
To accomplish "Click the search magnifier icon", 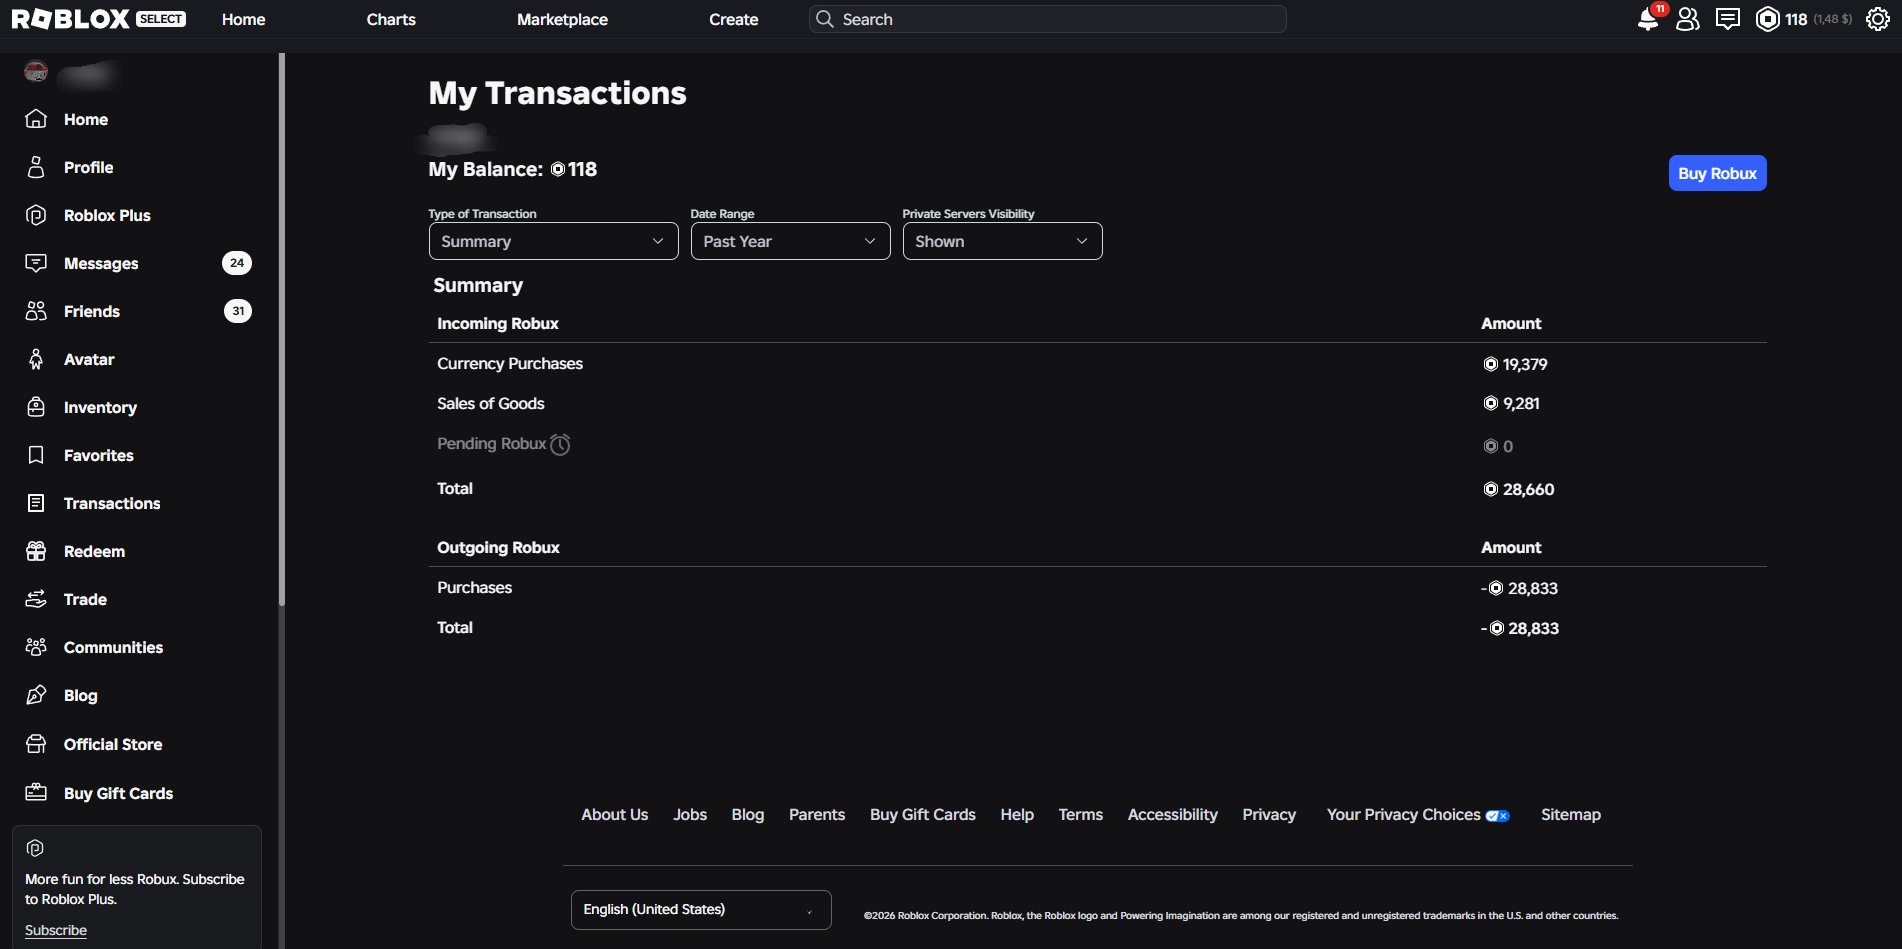I will [x=824, y=19].
